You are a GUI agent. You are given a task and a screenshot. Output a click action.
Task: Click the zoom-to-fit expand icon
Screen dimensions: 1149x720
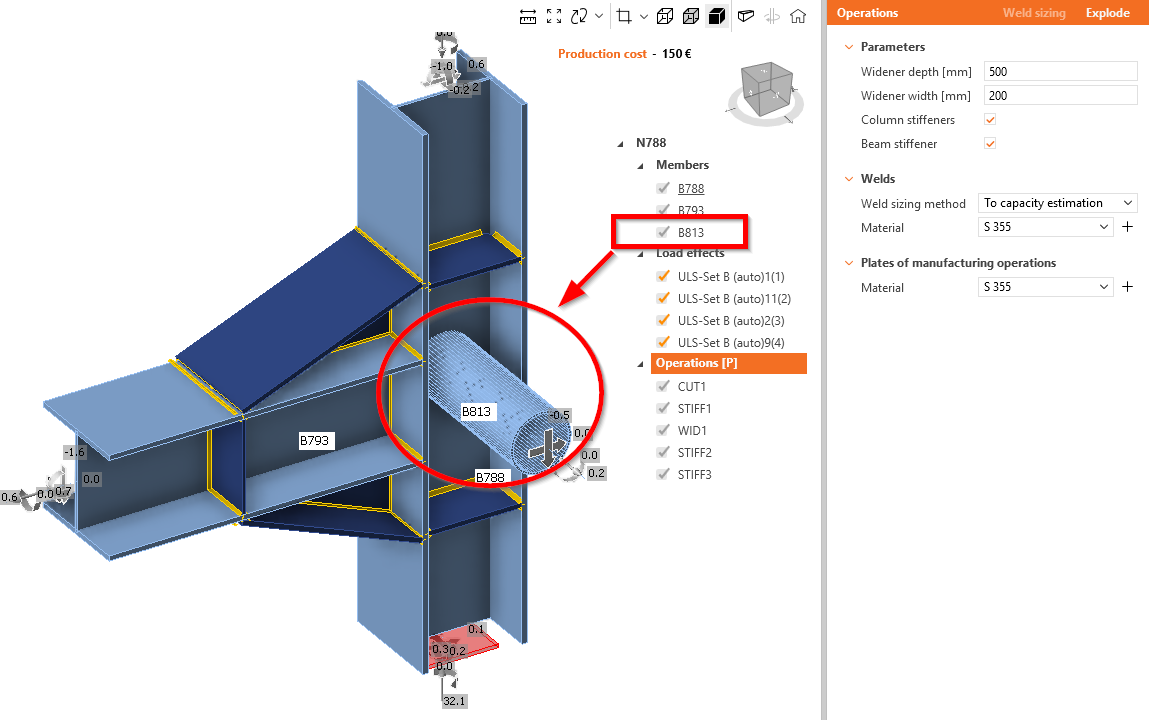pyautogui.click(x=554, y=16)
